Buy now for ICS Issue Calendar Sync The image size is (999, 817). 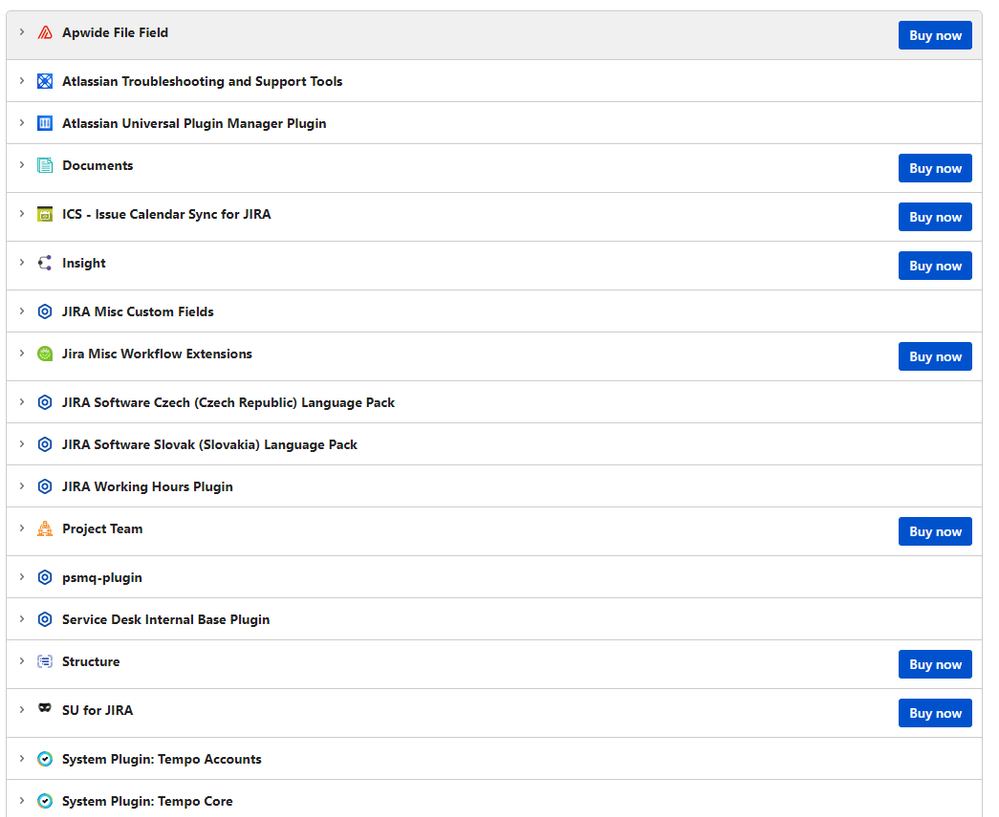(x=935, y=217)
